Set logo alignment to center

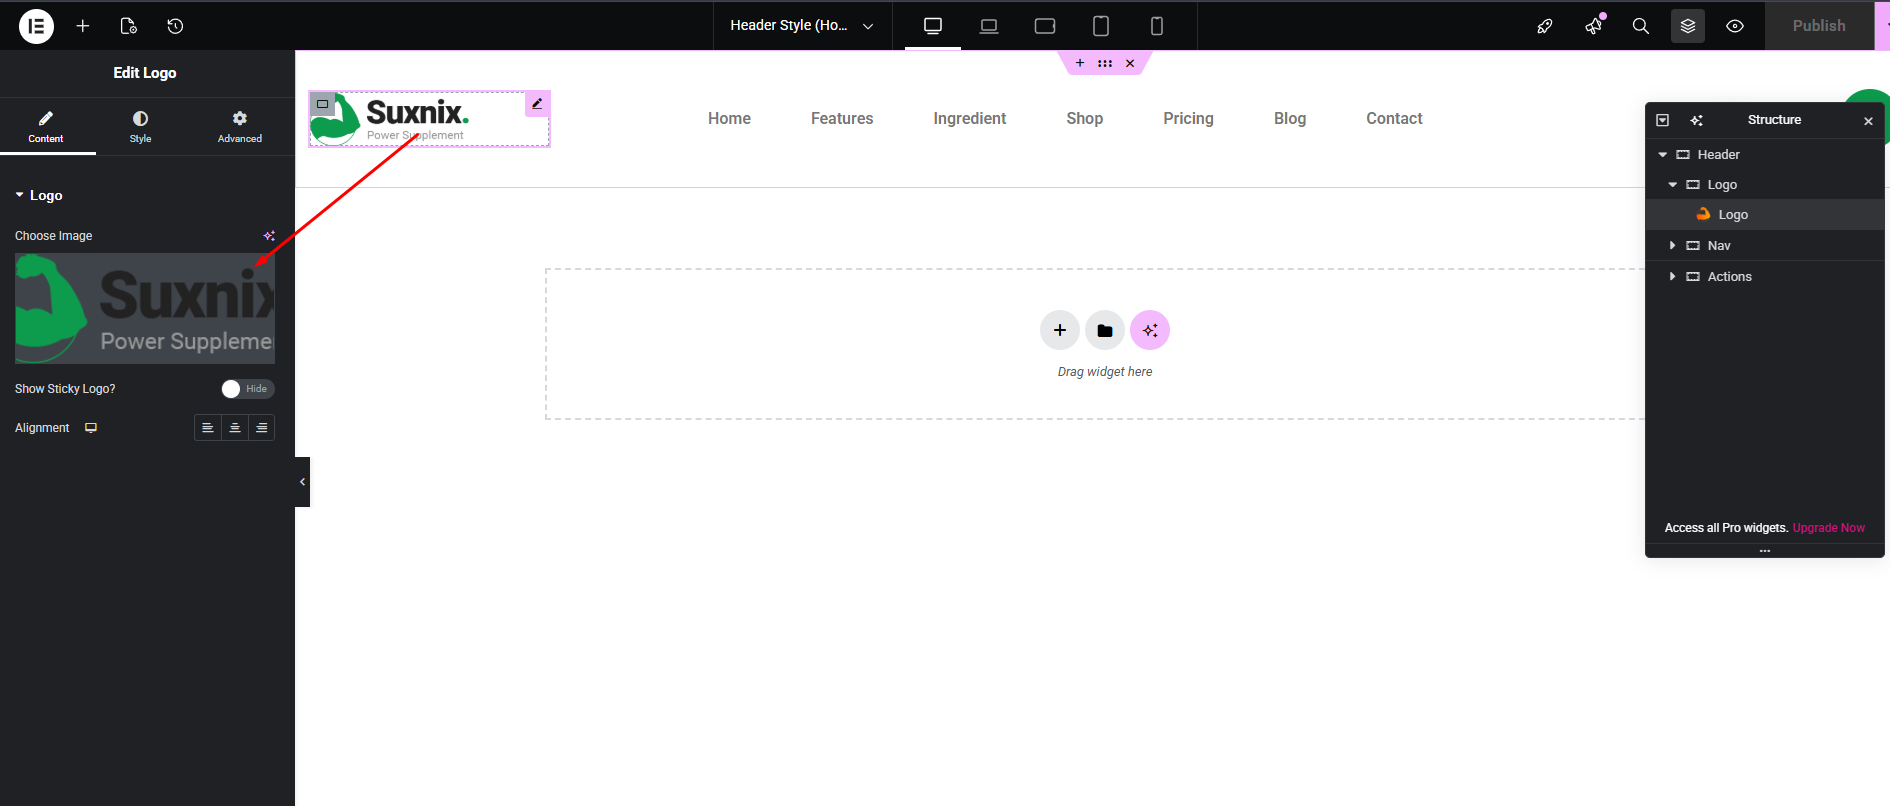tap(235, 428)
